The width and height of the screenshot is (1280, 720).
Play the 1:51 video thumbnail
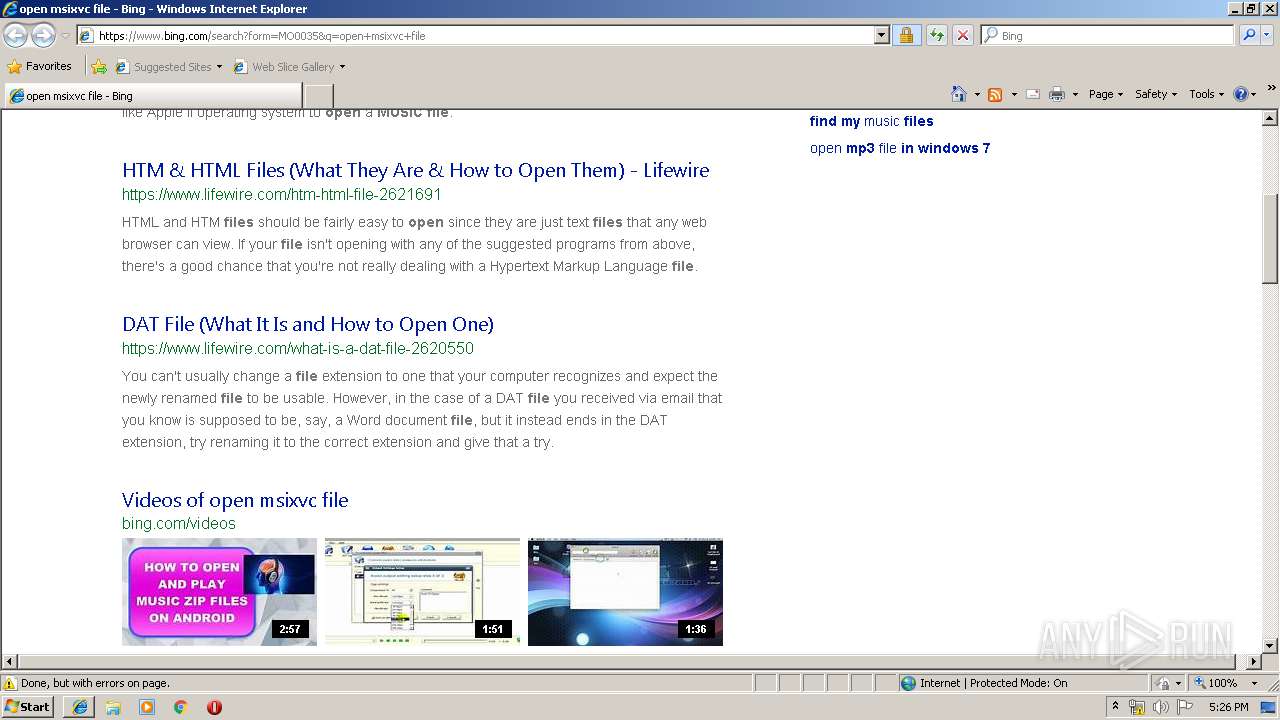tap(422, 592)
